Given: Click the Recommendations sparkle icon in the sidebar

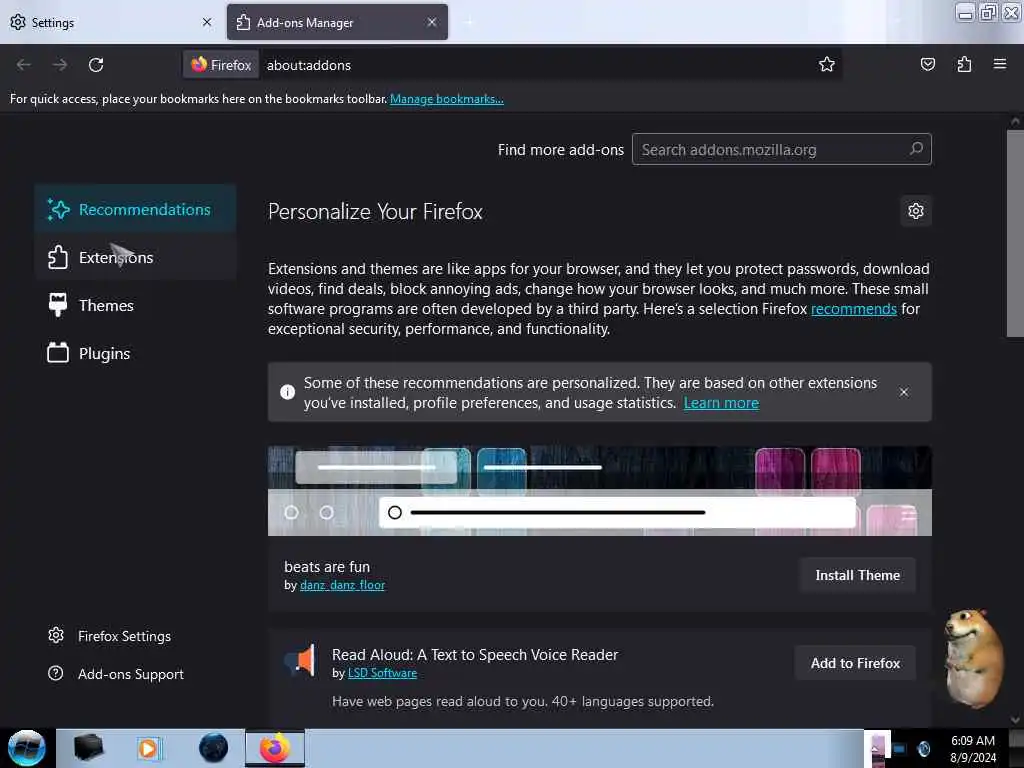Looking at the screenshot, I should pyautogui.click(x=58, y=210).
